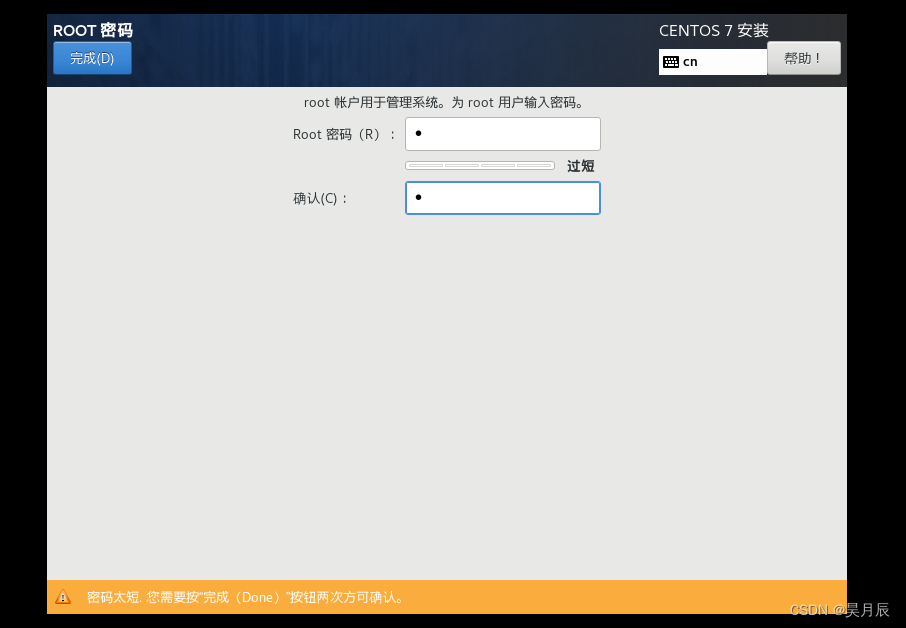Click the 过短 strength label
Screen dimensions: 906x628
[x=581, y=166]
